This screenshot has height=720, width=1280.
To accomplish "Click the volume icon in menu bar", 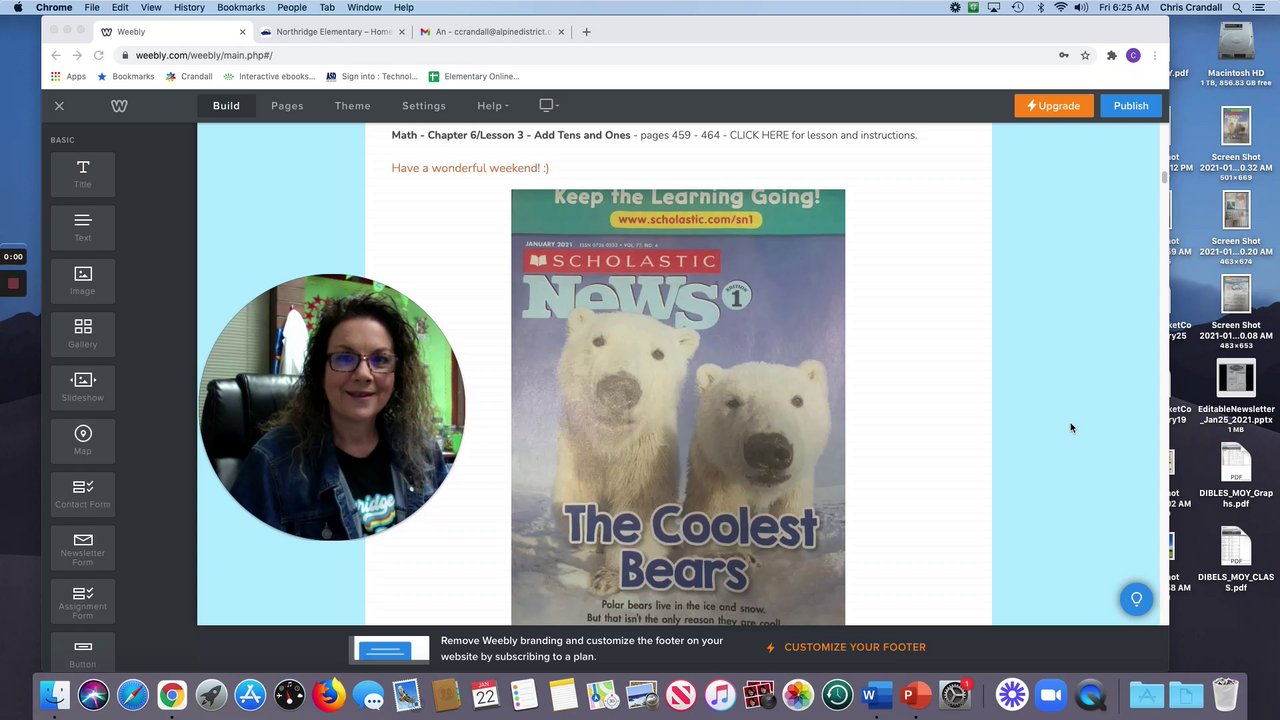I will [x=1081, y=7].
